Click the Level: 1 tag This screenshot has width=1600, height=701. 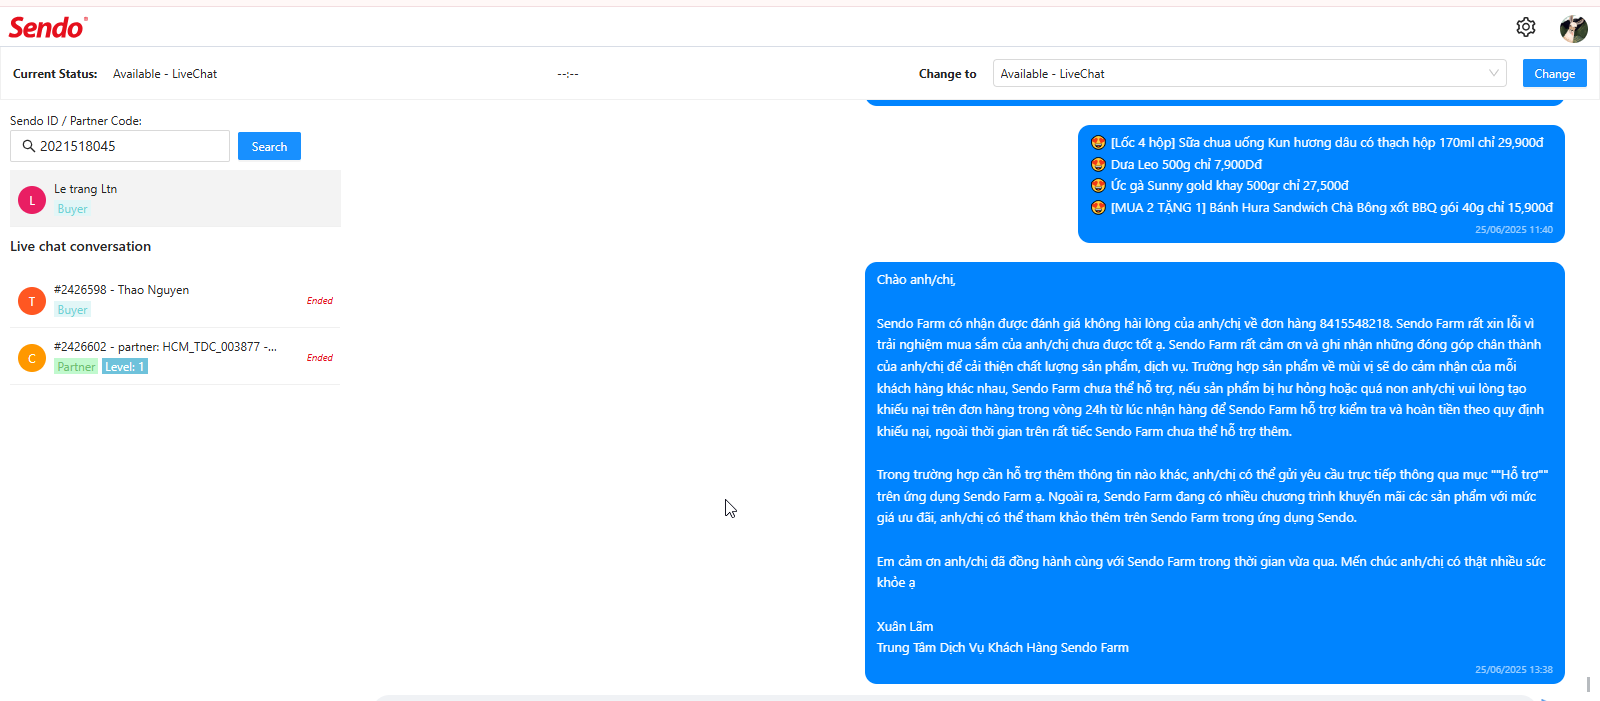coord(125,367)
